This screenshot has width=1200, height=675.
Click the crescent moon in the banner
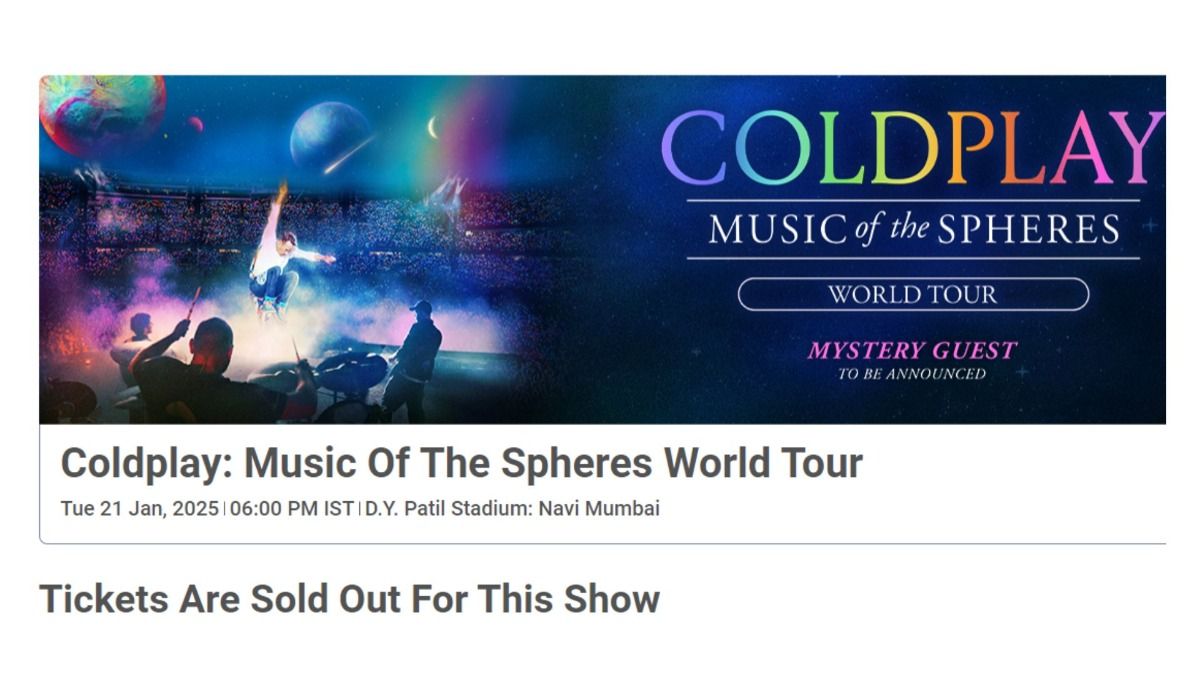[433, 127]
